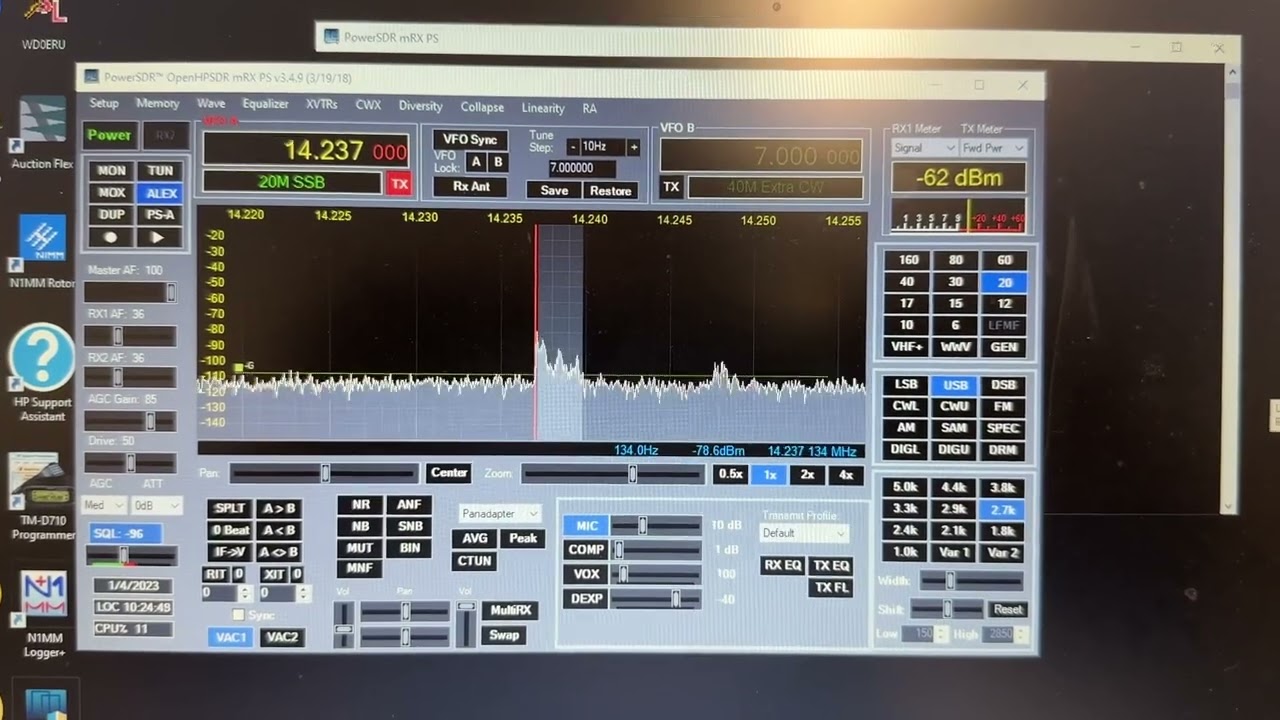Open Panadapter display mode dropdown
This screenshot has height=720, width=1280.
click(x=500, y=513)
